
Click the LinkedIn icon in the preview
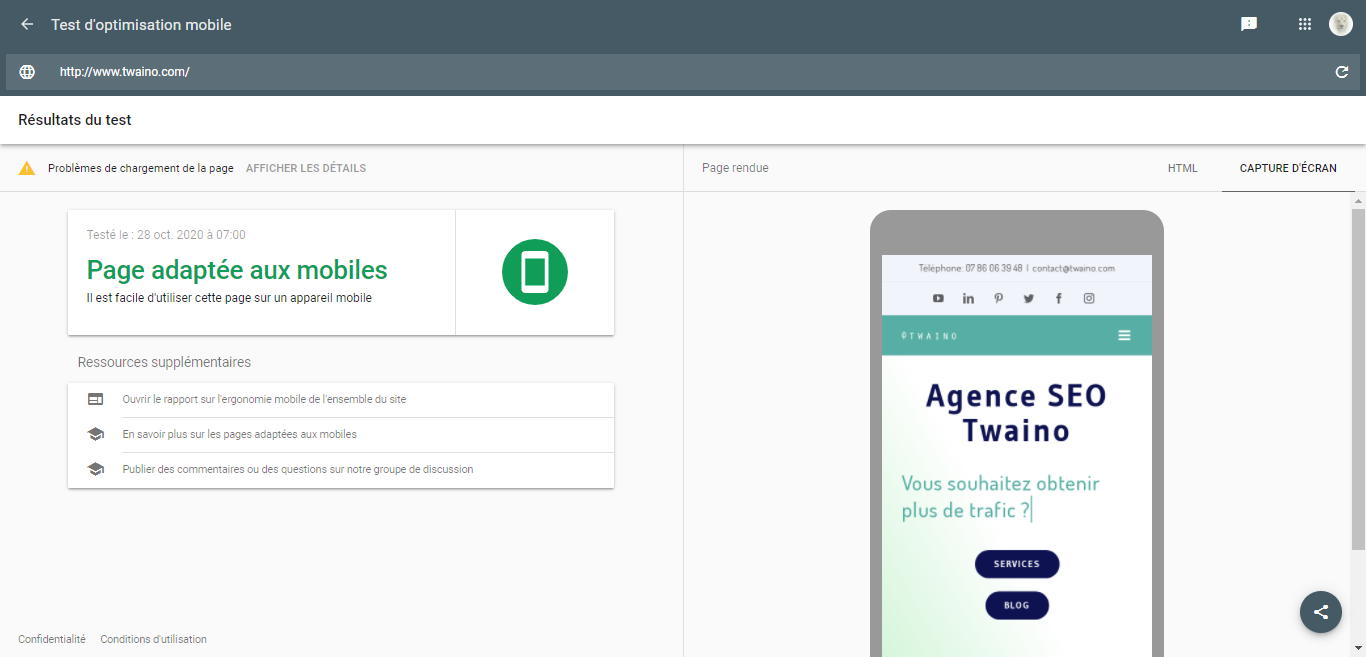pyautogui.click(x=968, y=298)
